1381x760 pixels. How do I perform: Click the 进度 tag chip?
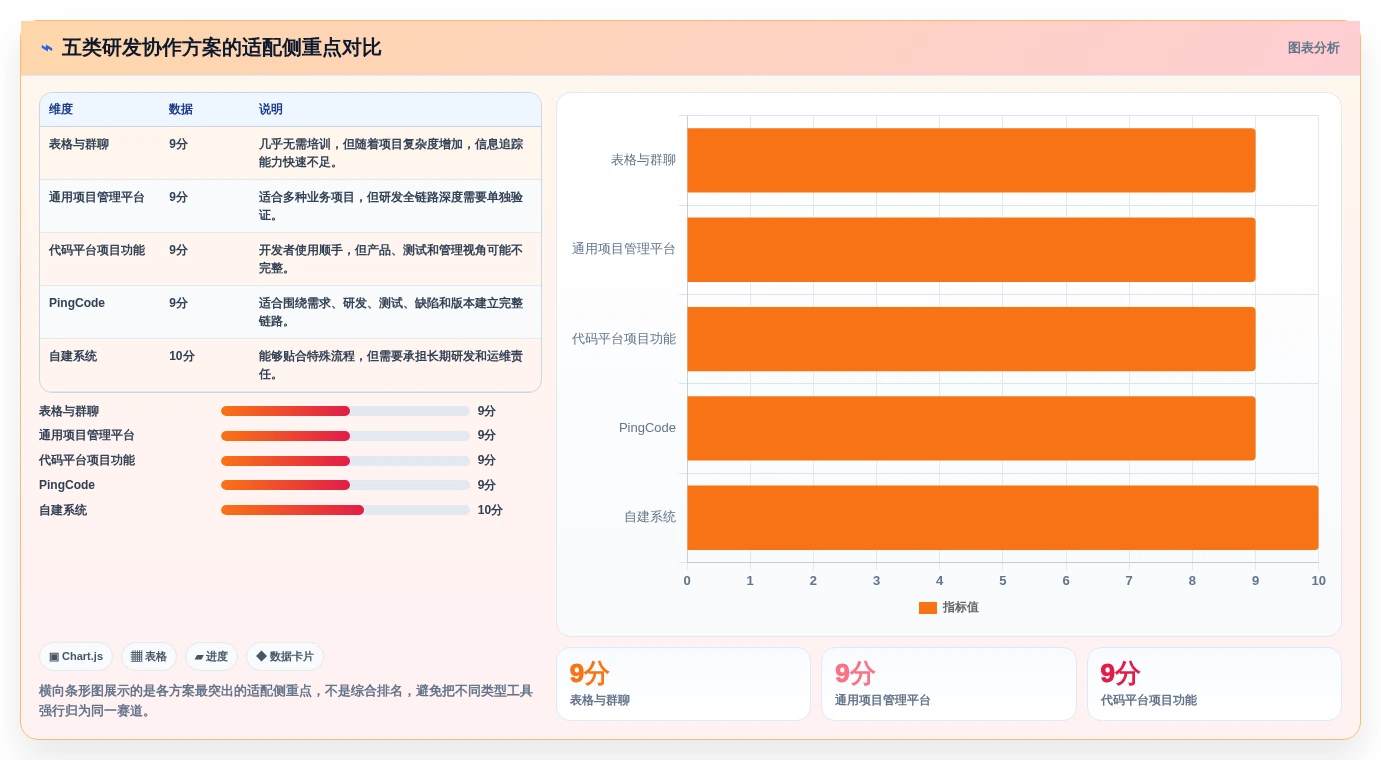coord(211,657)
